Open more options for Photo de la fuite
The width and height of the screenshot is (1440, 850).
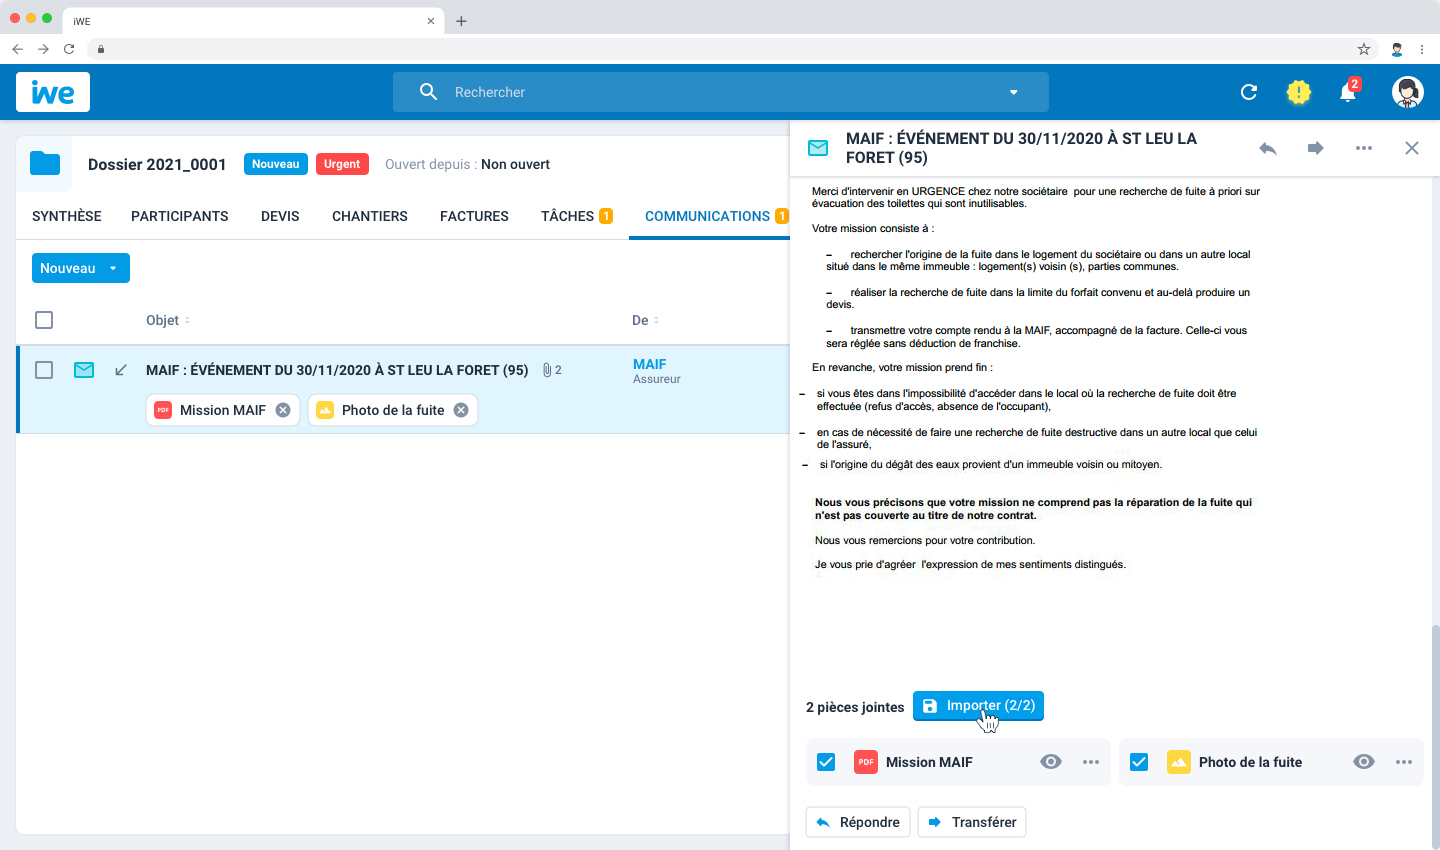coord(1404,762)
